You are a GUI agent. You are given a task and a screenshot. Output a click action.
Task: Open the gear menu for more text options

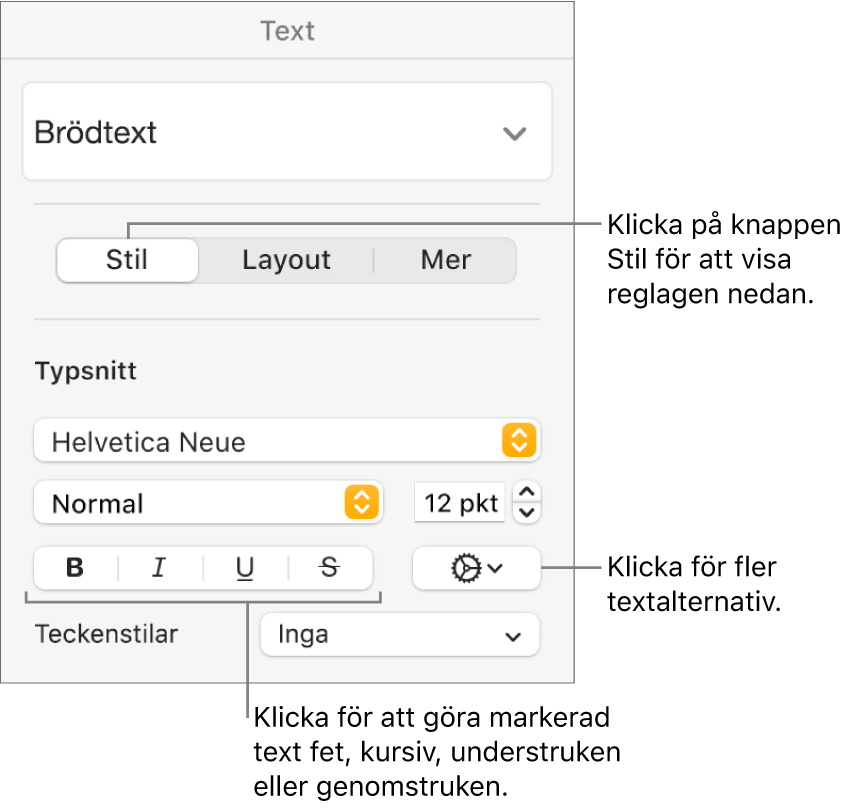(x=477, y=568)
